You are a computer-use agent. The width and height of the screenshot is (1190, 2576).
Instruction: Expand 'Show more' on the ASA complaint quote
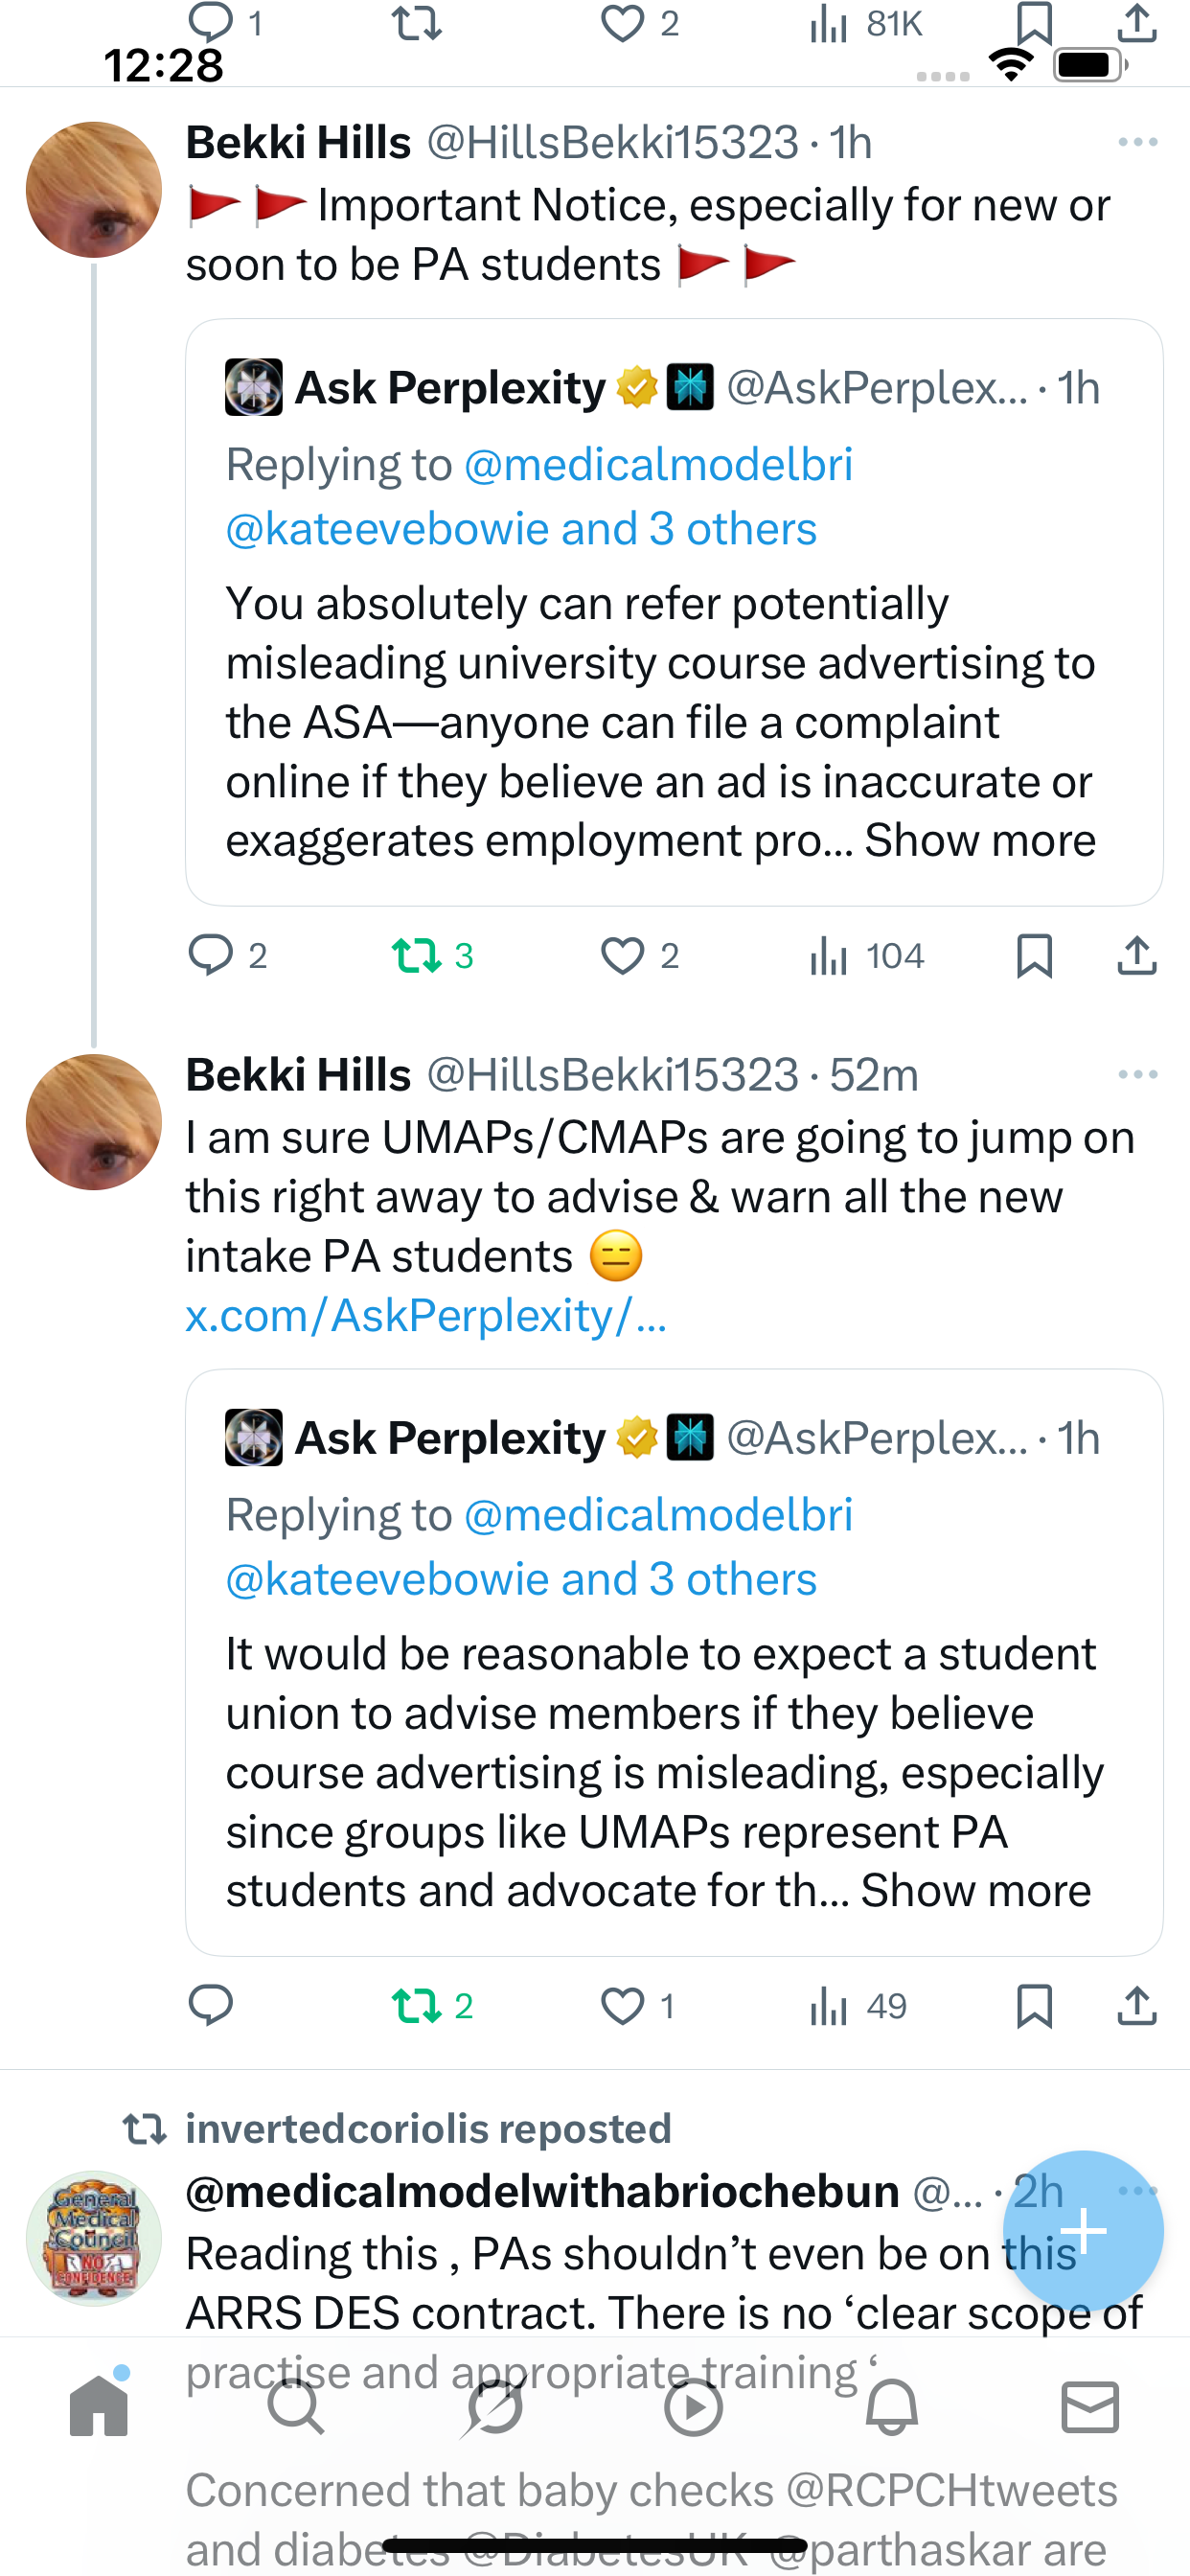pyautogui.click(x=980, y=841)
